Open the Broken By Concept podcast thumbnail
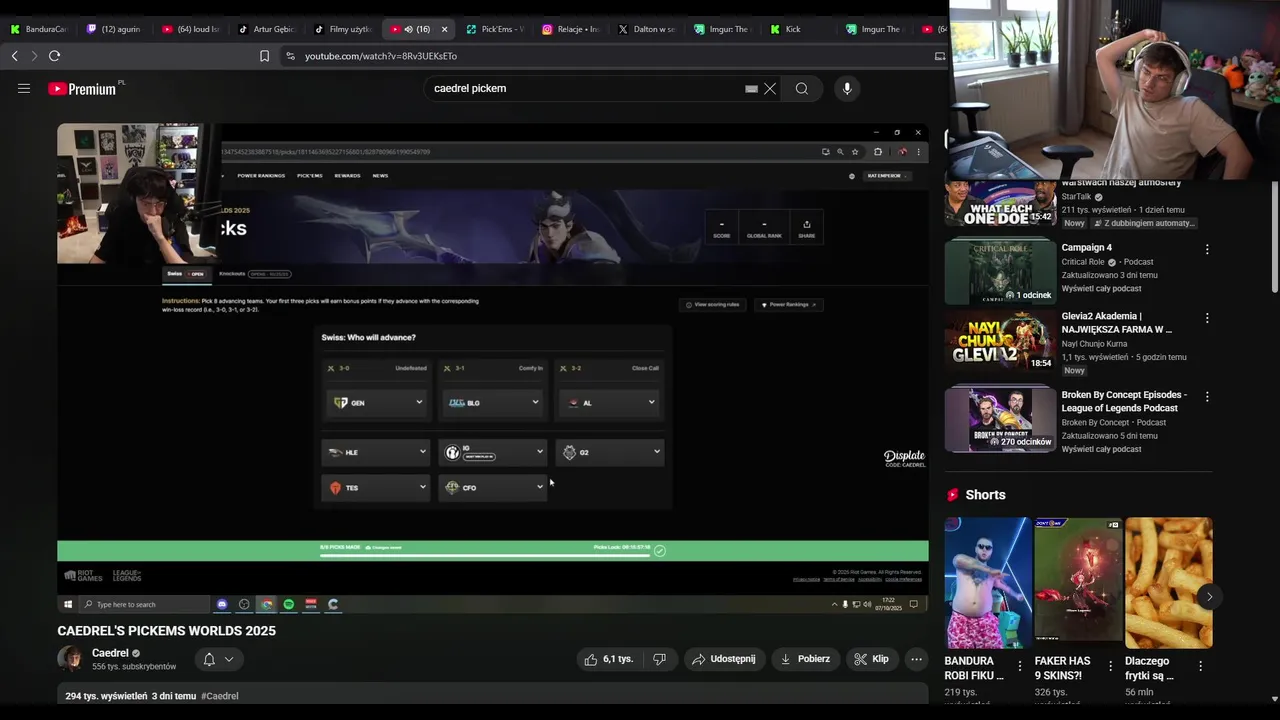This screenshot has width=1280, height=720. [1000, 419]
